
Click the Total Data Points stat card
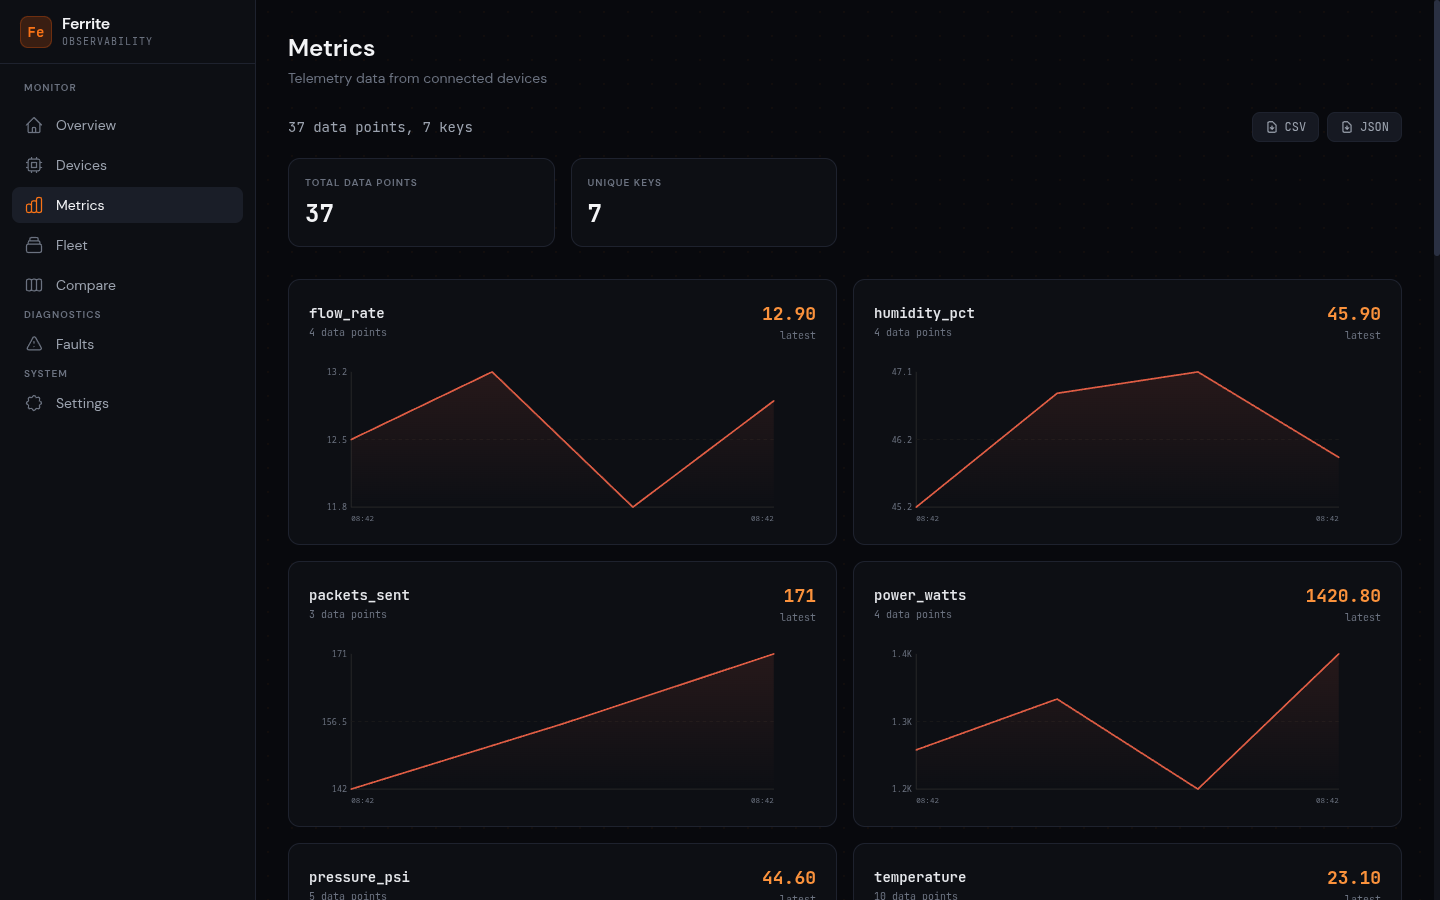(421, 202)
